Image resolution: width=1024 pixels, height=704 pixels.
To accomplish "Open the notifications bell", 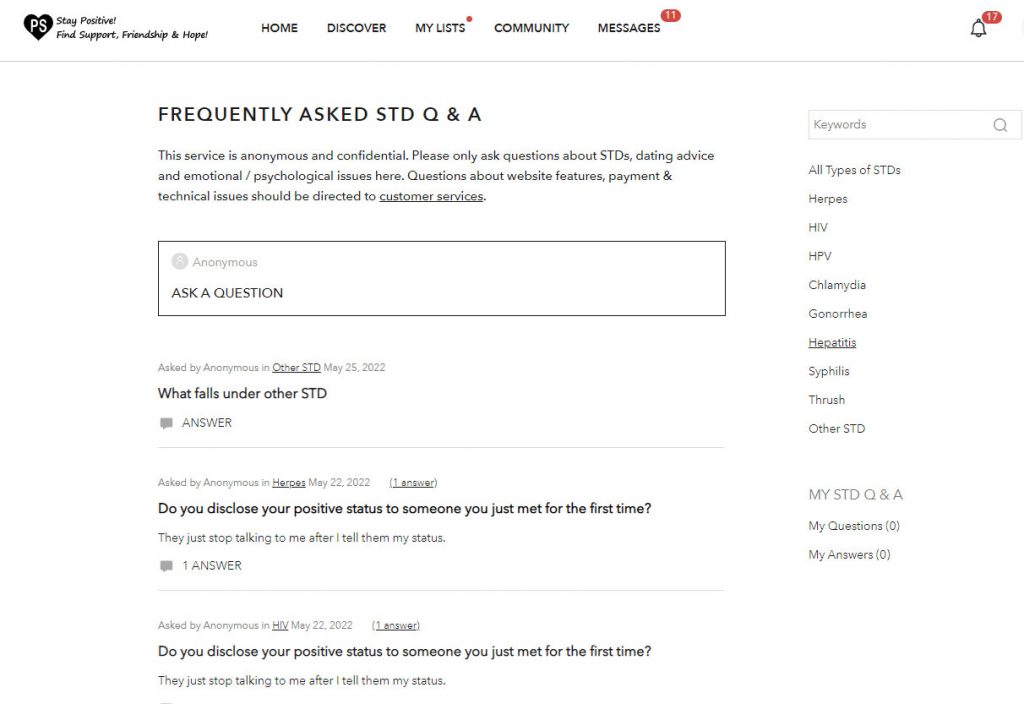I will (978, 28).
